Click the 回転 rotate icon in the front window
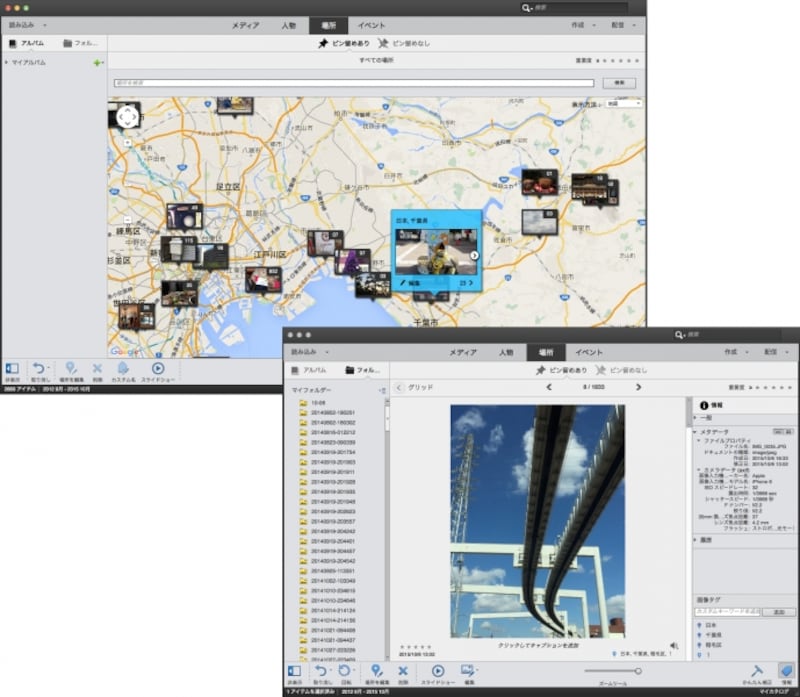Image resolution: width=800 pixels, height=697 pixels. (345, 671)
